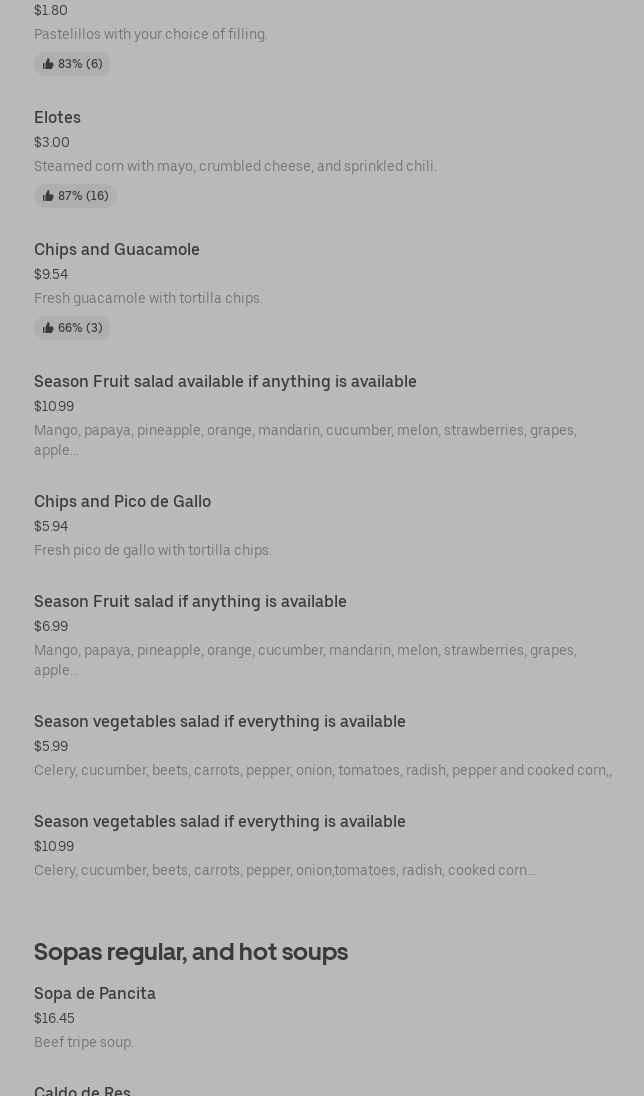Select the Chips and Pico de Gallo title
Screen dimensions: 644x1096
[x=122, y=502]
